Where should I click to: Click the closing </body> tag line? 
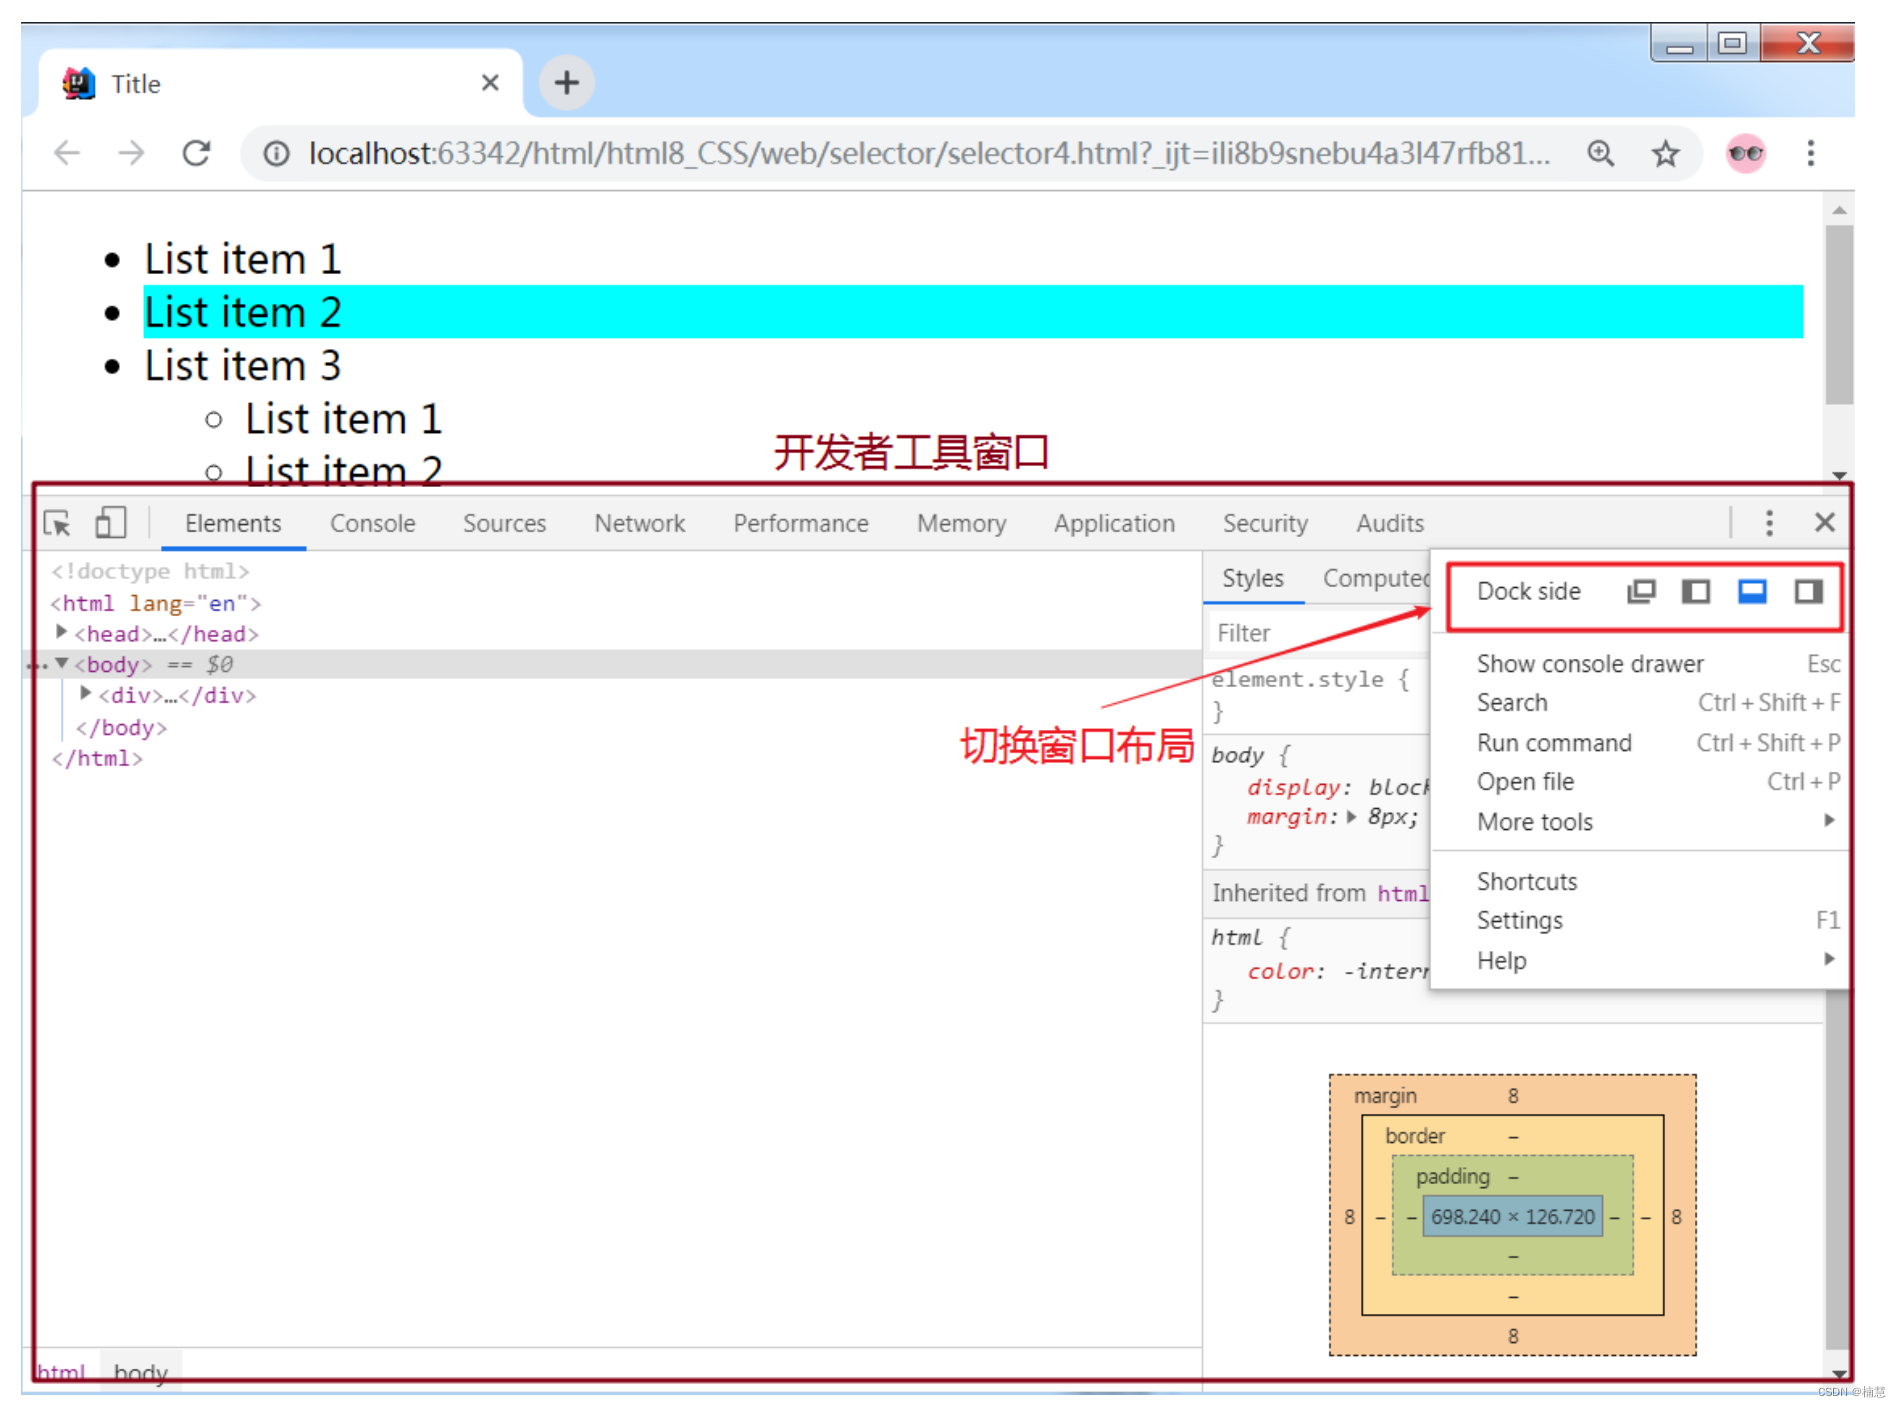click(121, 727)
